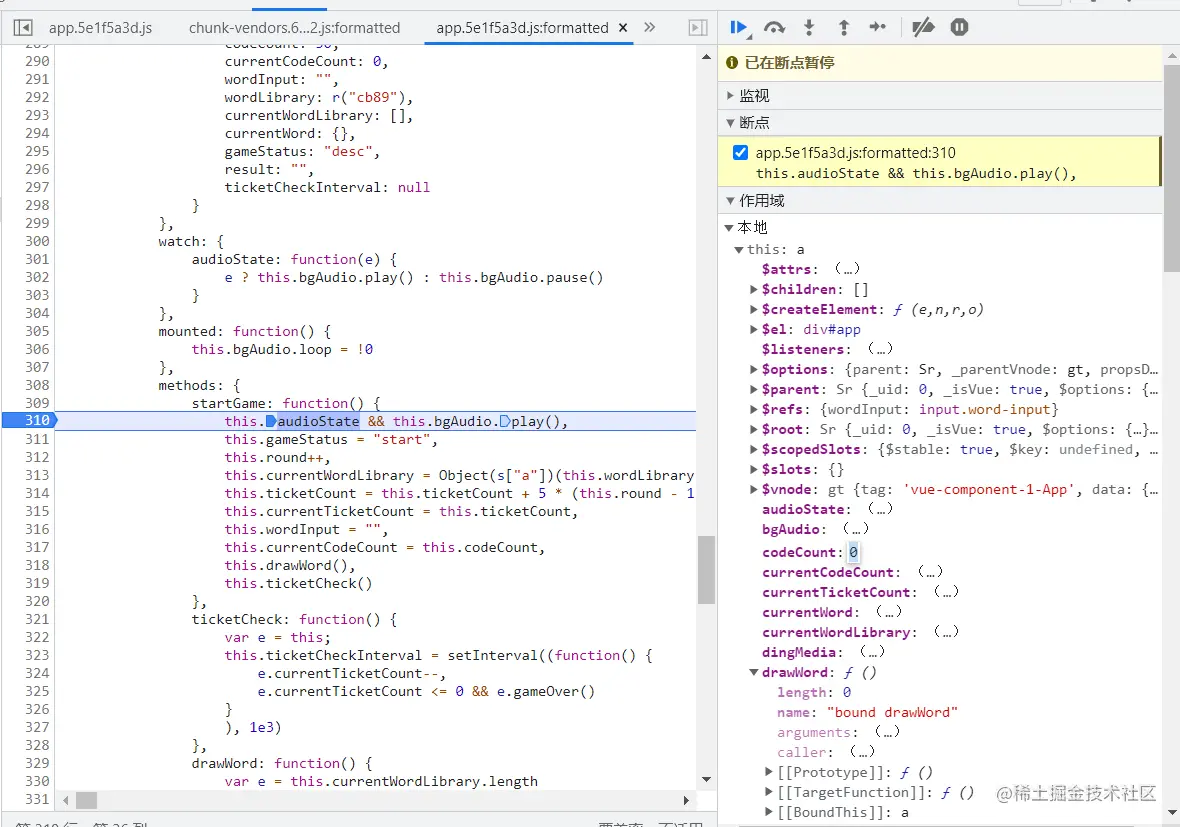The height and width of the screenshot is (827, 1180).
Task: Click editor scroll-up arrow
Action: pos(706,57)
